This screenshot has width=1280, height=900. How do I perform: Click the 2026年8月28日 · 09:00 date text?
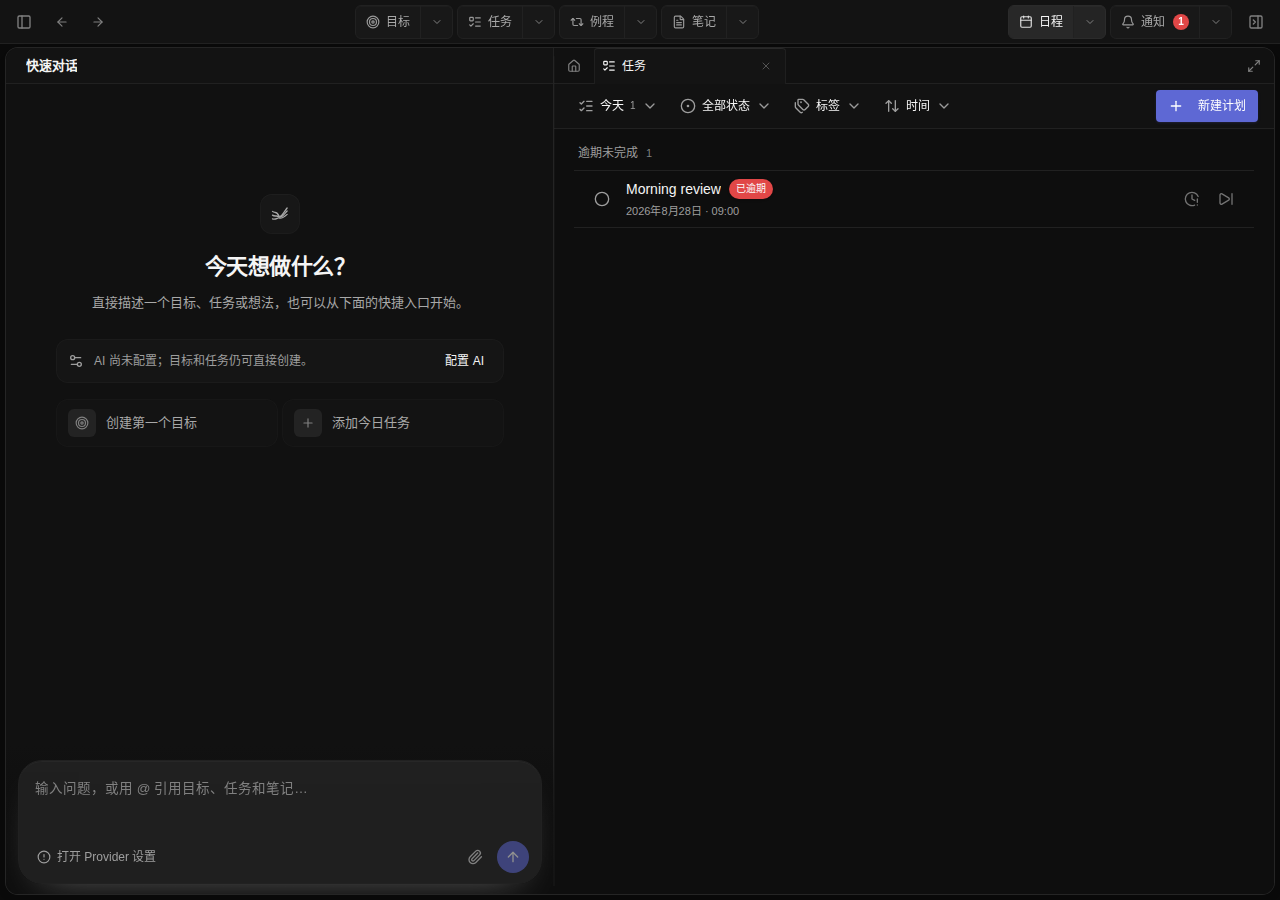click(682, 212)
